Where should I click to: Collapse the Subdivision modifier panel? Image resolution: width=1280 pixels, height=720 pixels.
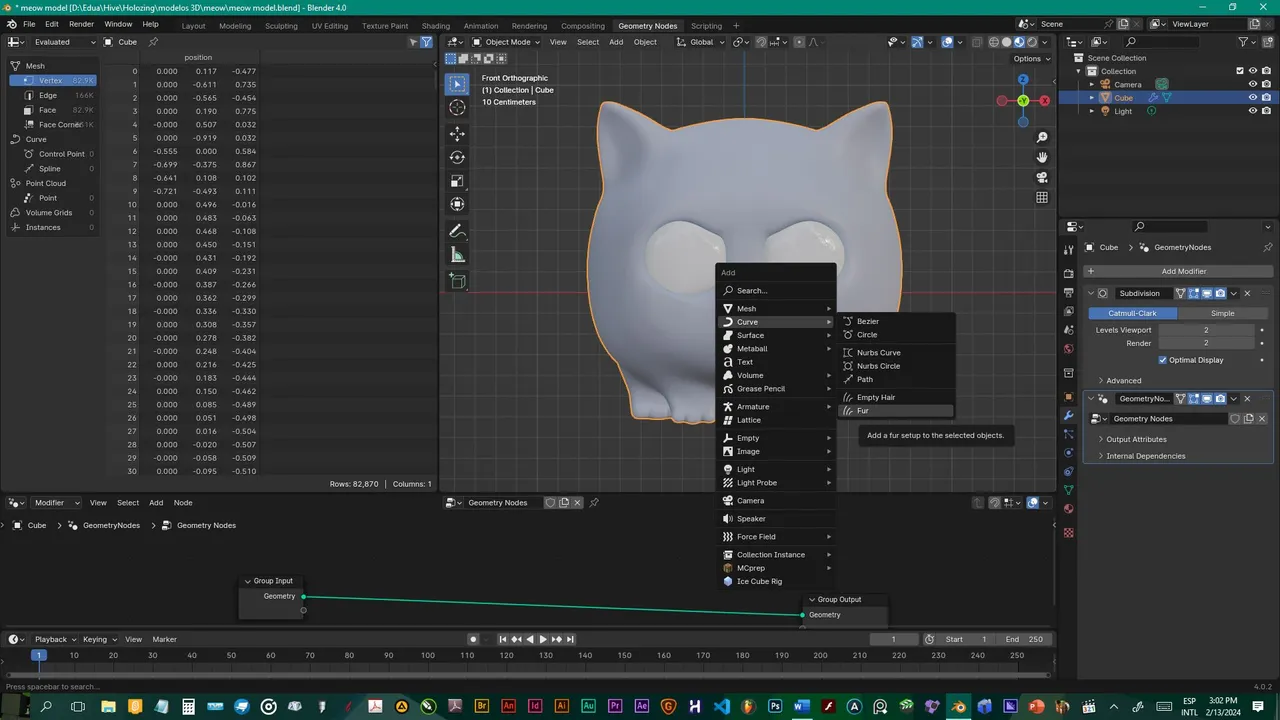point(1091,293)
